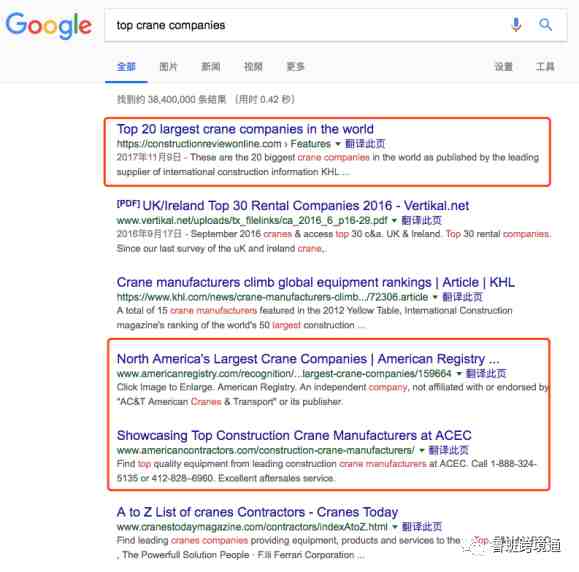This screenshot has height=572, width=579.
Task: Switch to the 新闻 (News) tab
Action: click(x=210, y=67)
